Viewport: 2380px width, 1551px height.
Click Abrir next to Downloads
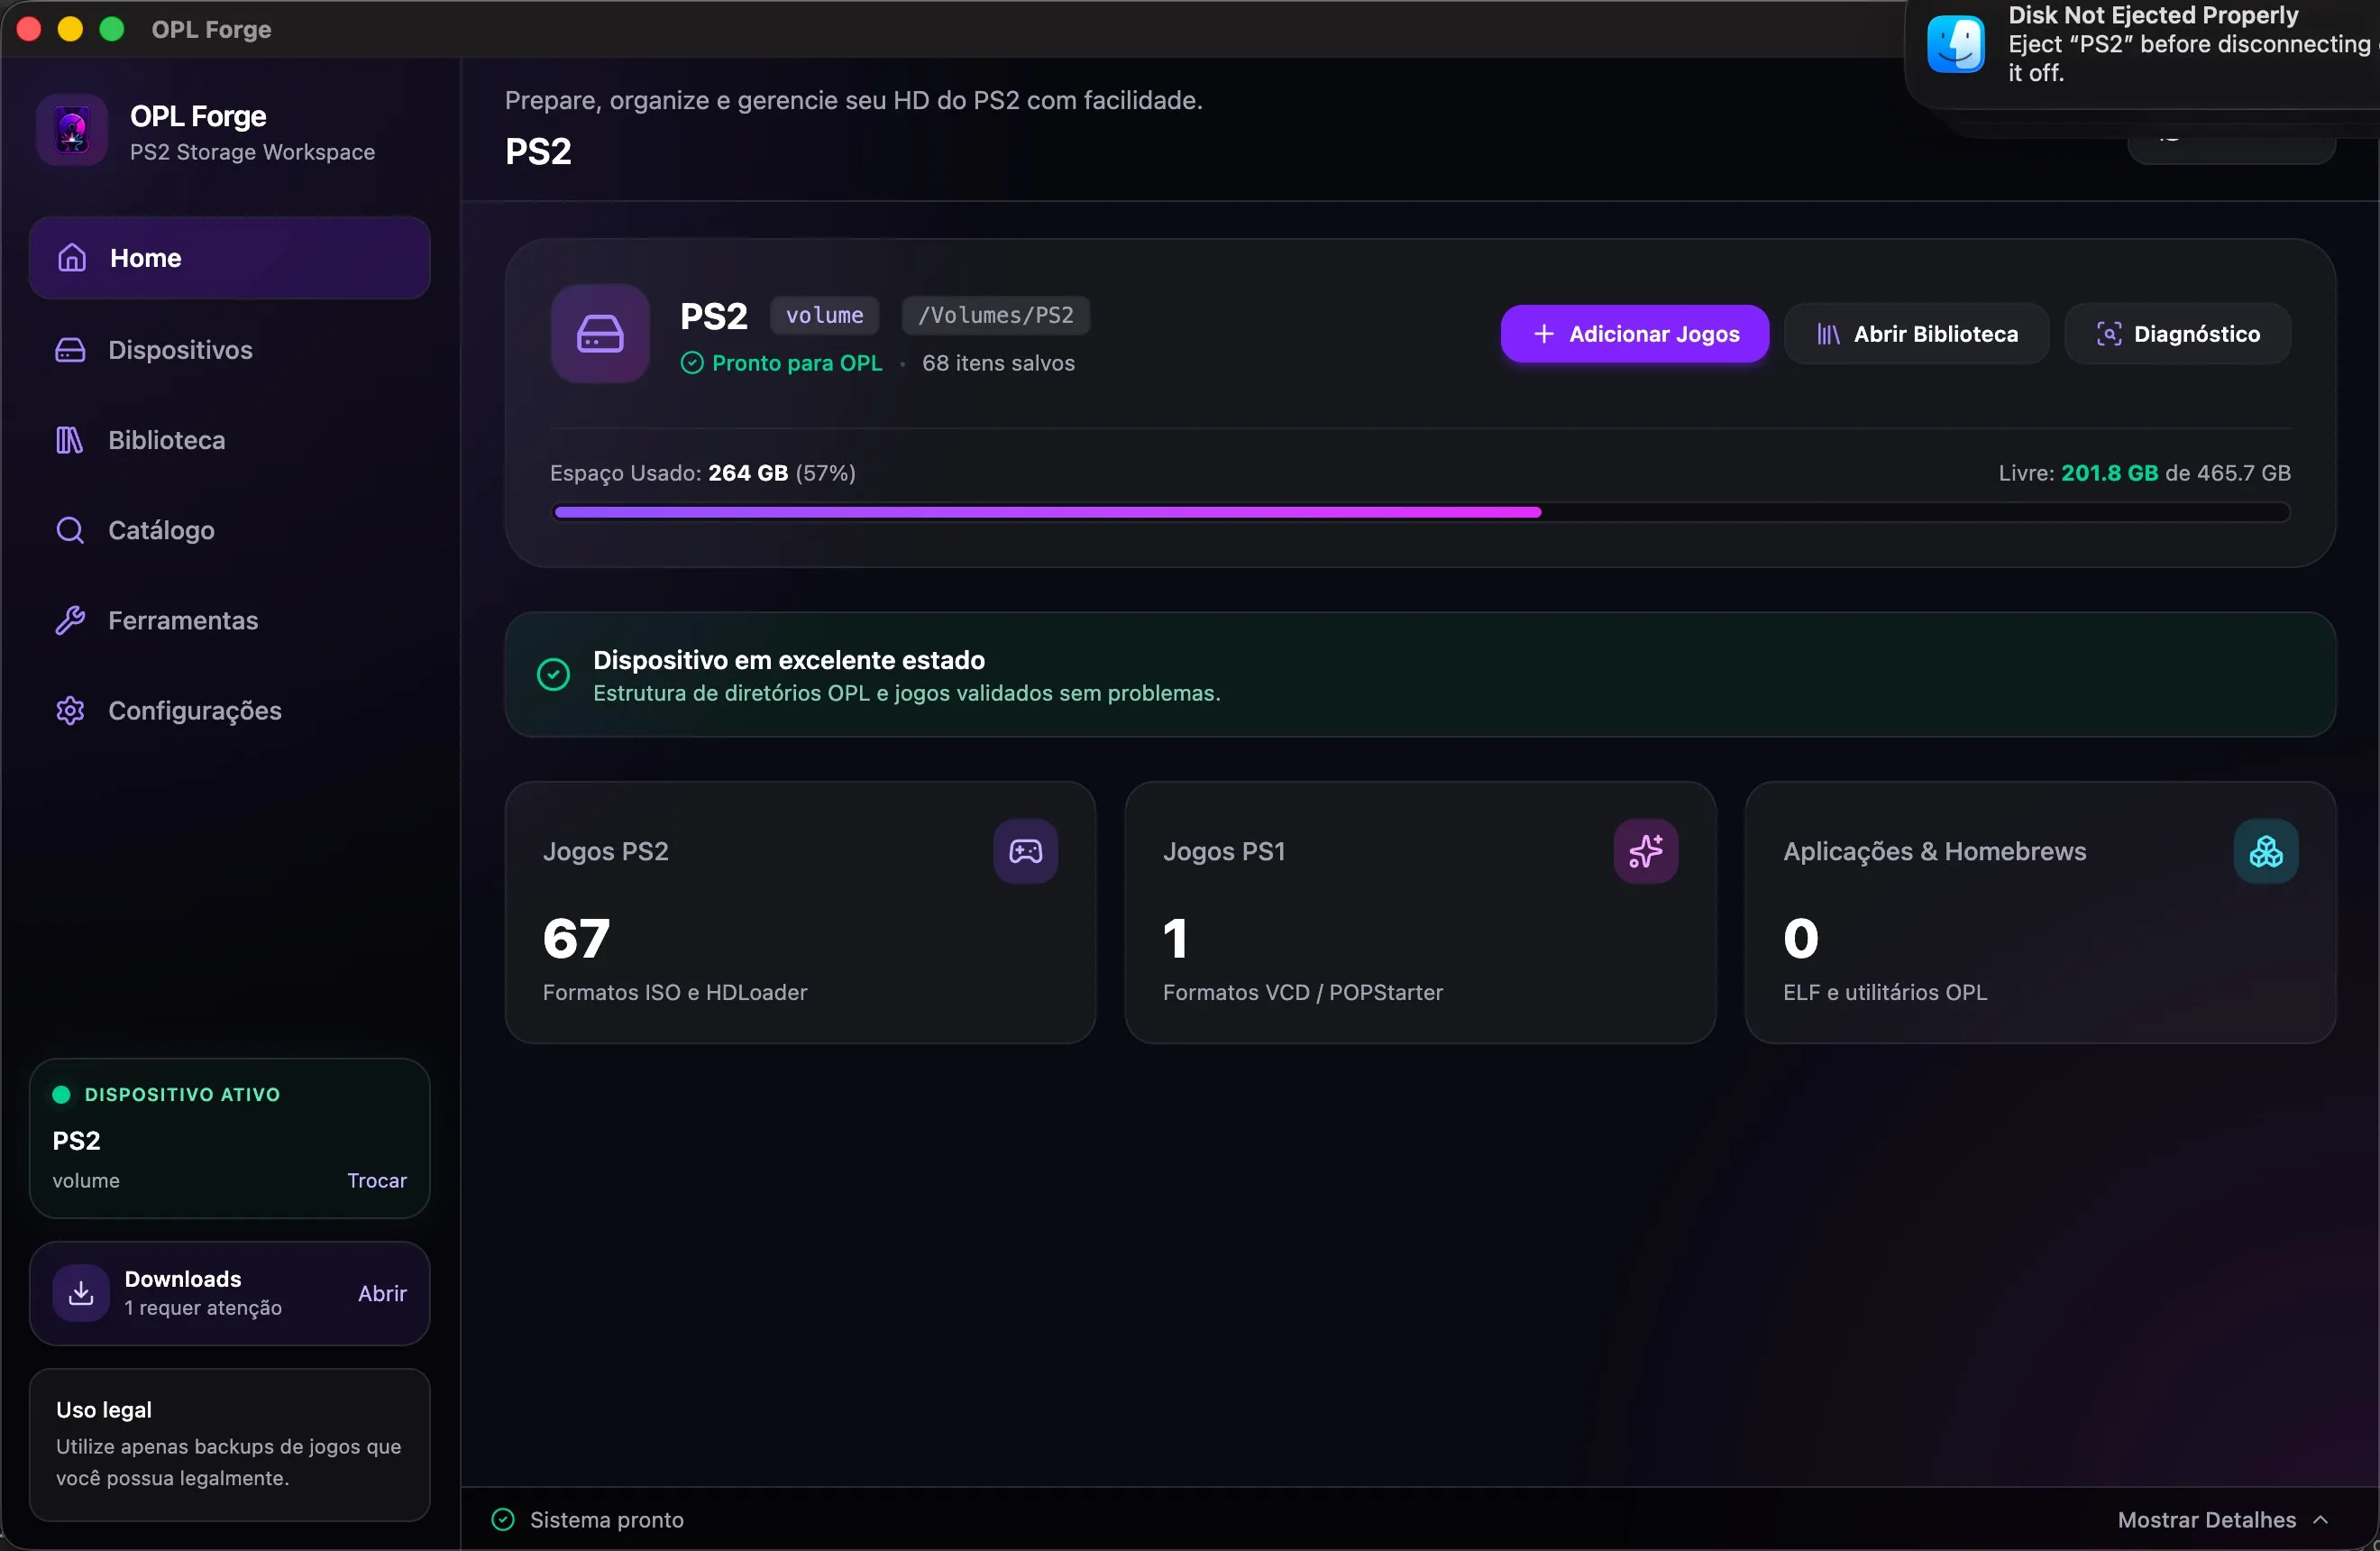pos(382,1294)
